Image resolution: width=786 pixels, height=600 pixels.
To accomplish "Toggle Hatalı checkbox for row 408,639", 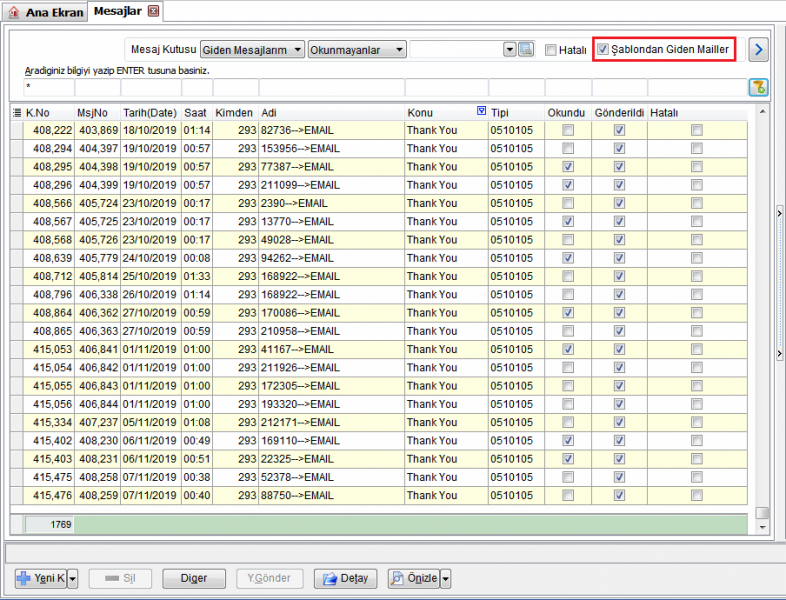I will (697, 258).
